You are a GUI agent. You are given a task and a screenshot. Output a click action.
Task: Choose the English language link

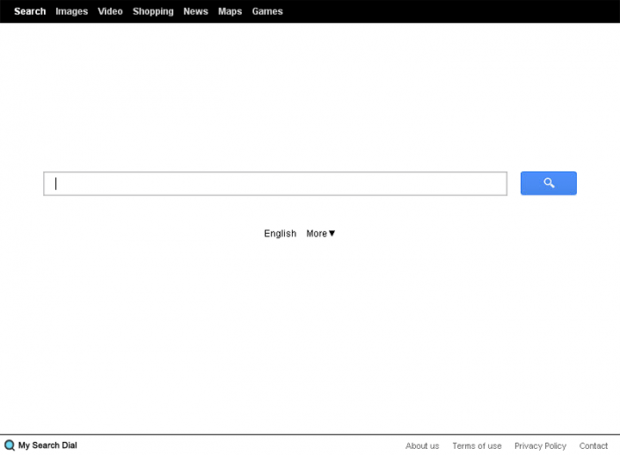pyautogui.click(x=280, y=234)
